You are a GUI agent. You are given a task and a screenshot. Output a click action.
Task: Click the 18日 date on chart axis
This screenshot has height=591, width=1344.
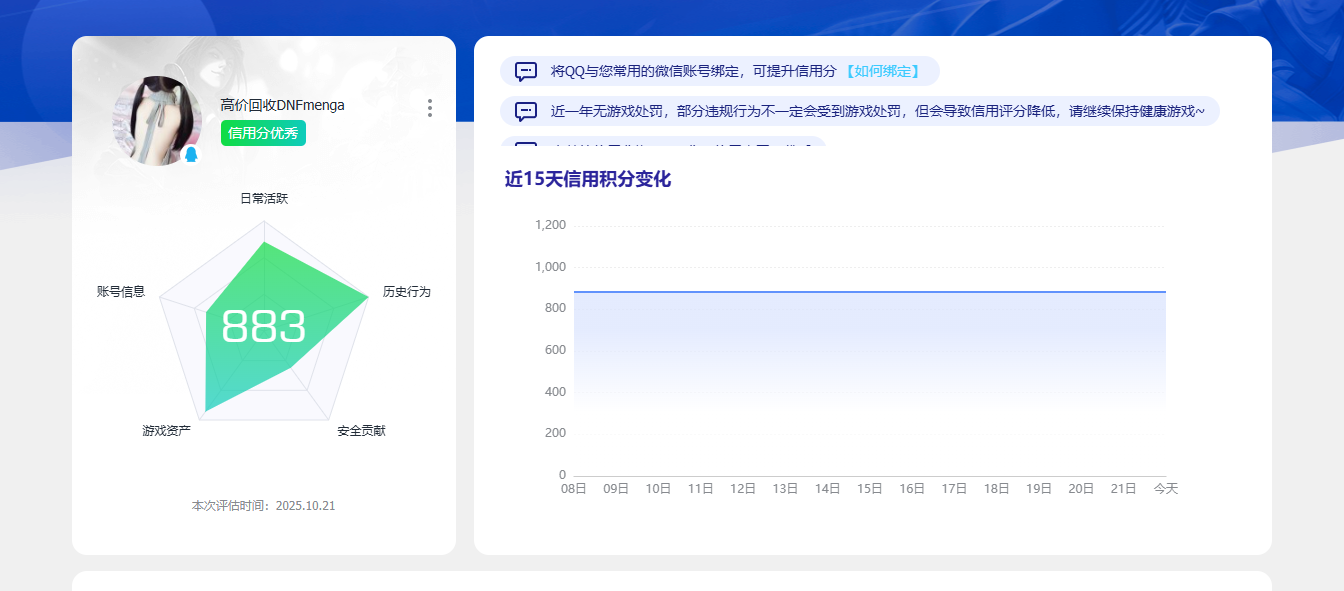point(997,489)
